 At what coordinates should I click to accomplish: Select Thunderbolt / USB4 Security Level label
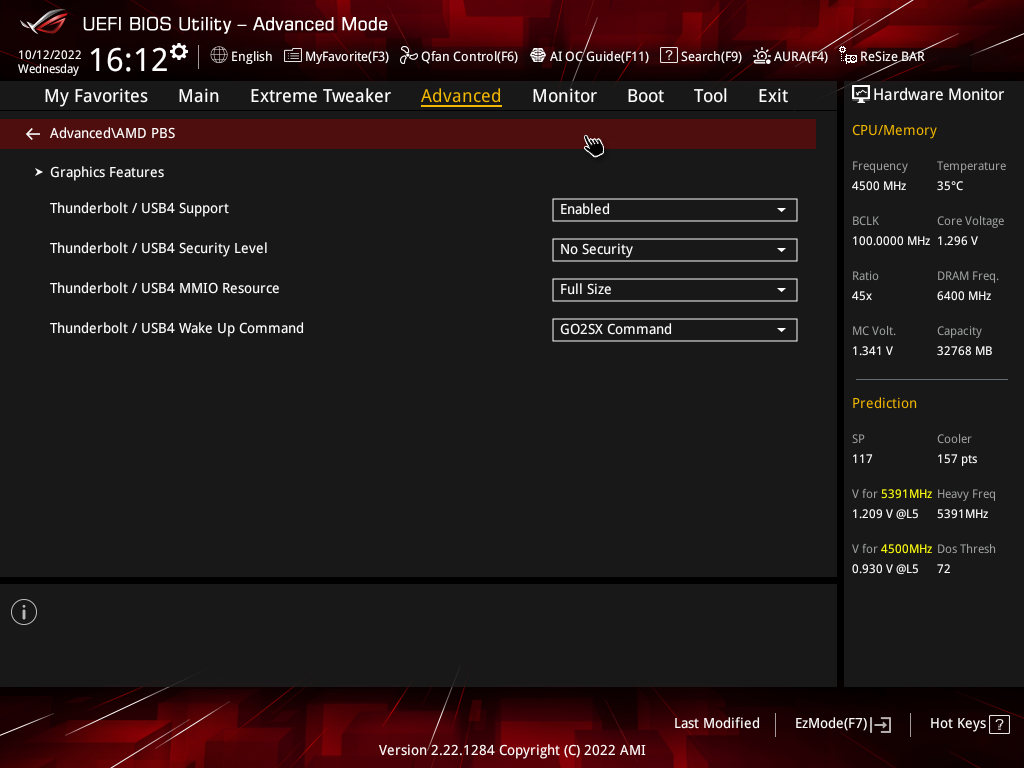pos(159,248)
